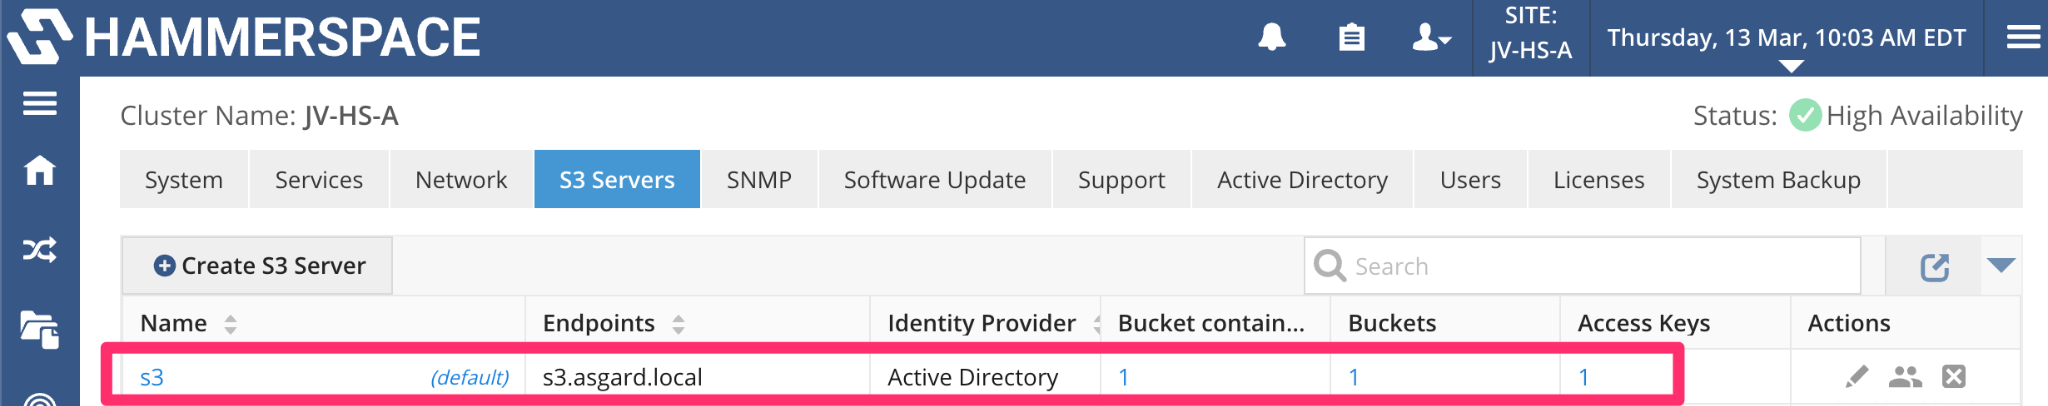
Task: Click the export table icon
Action: (1935, 267)
